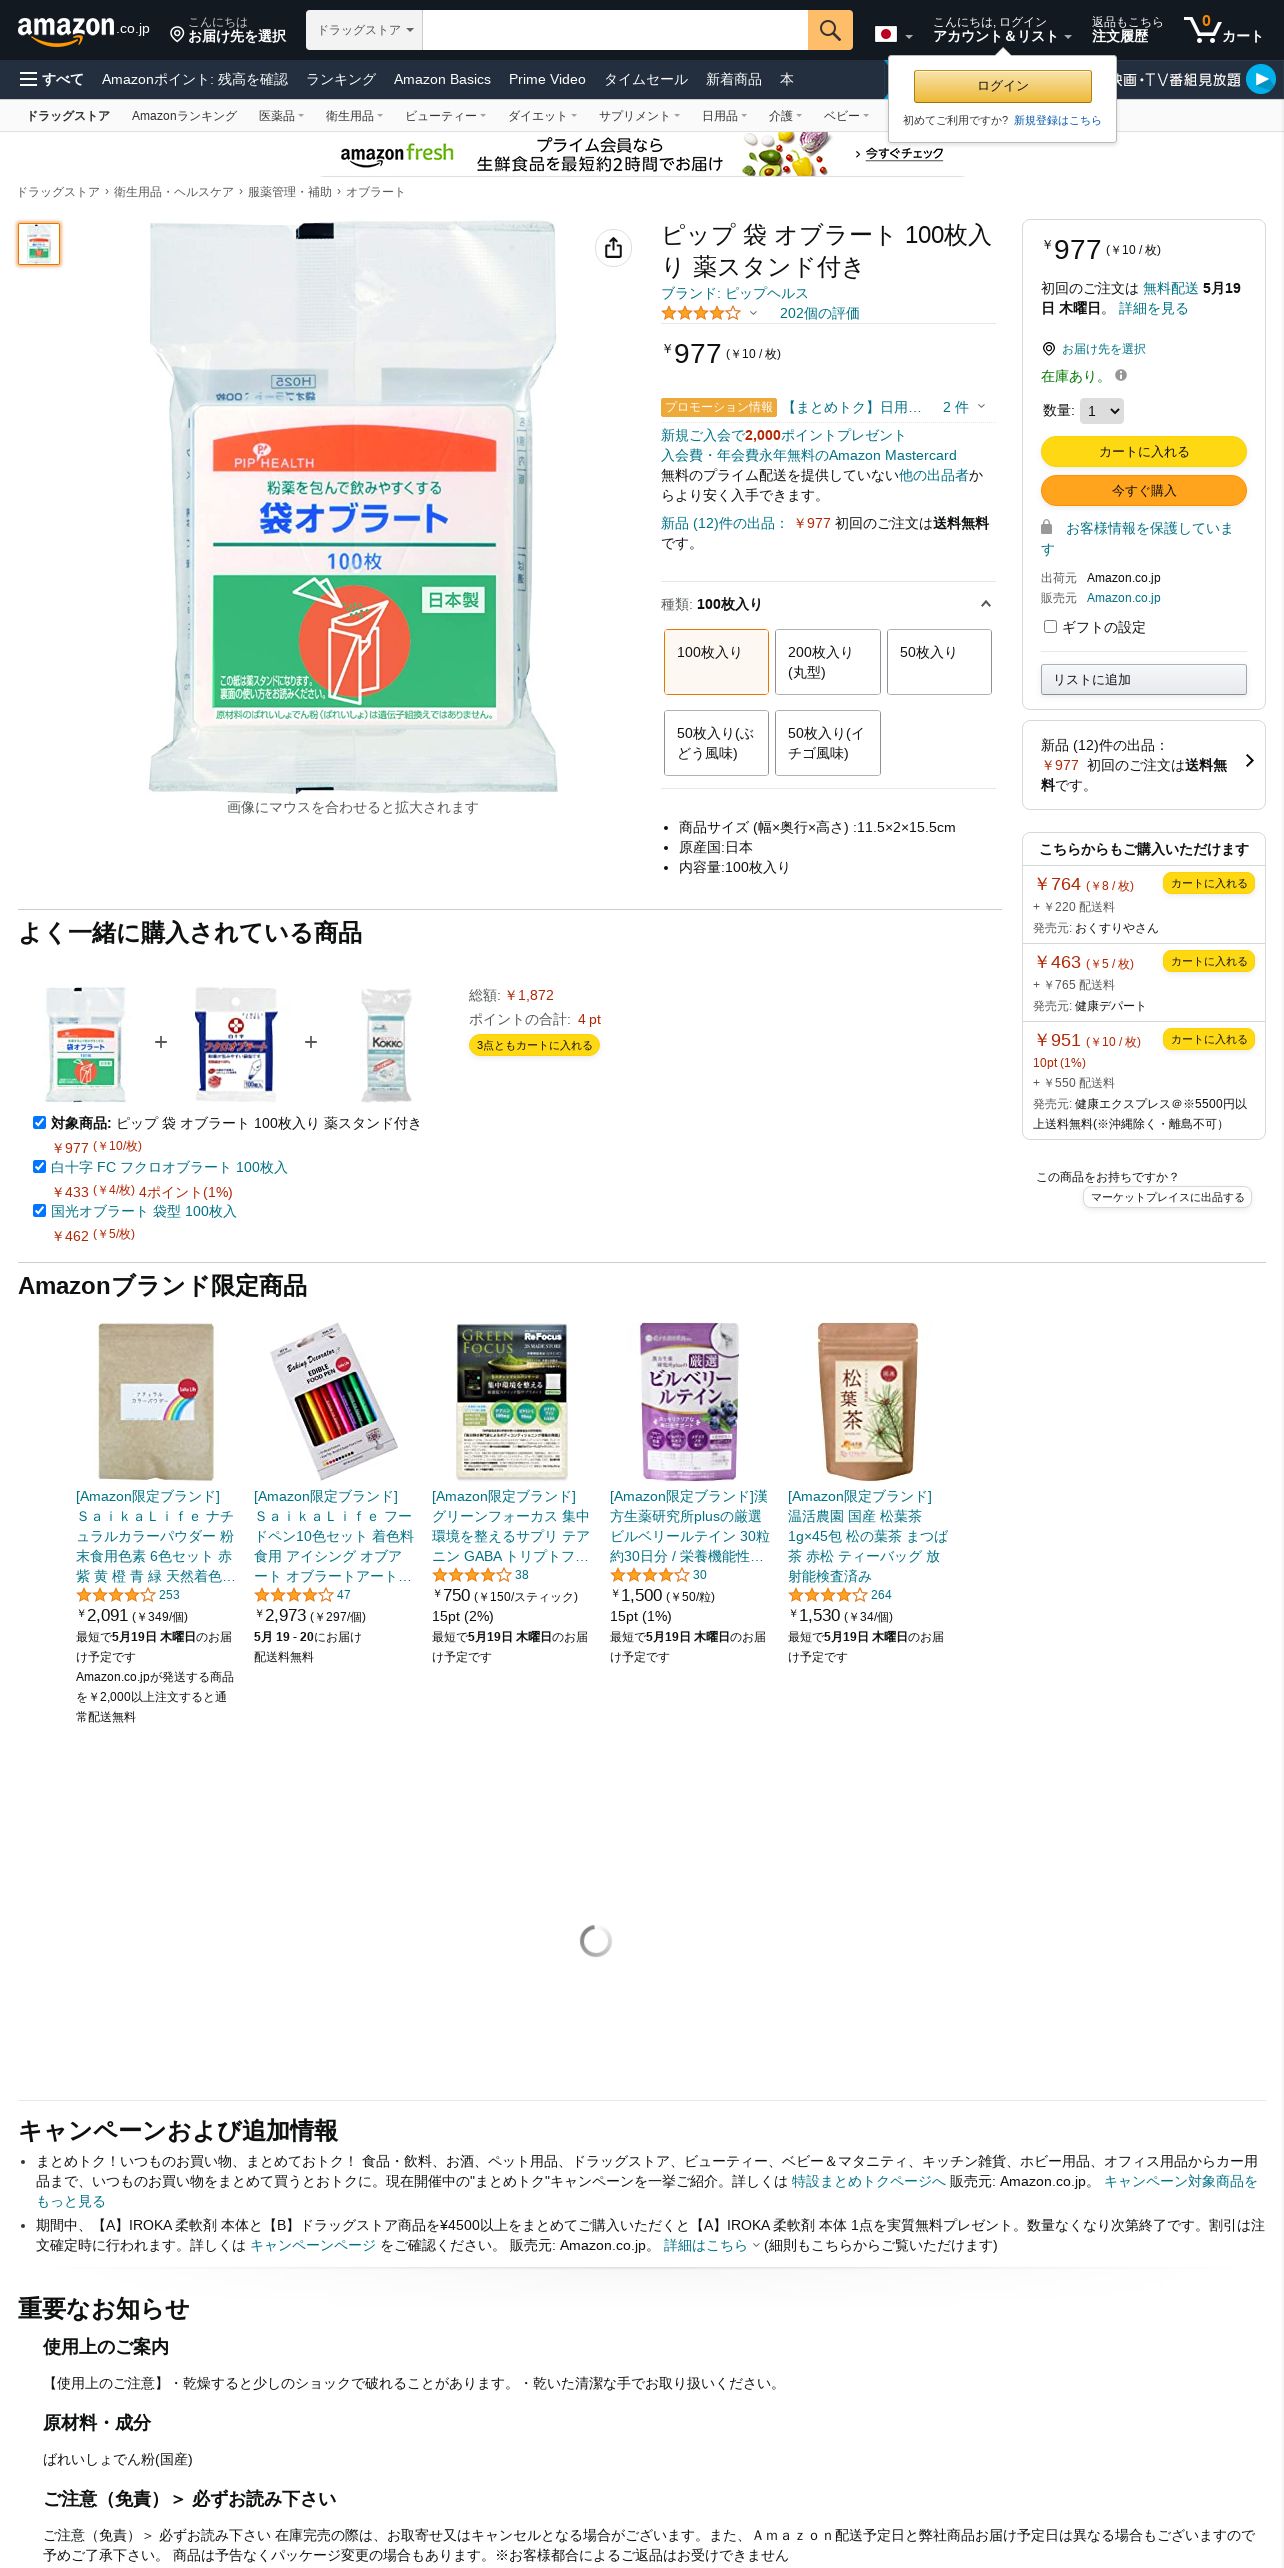Open the ドラッグストア search category dropdown

pos(365,30)
